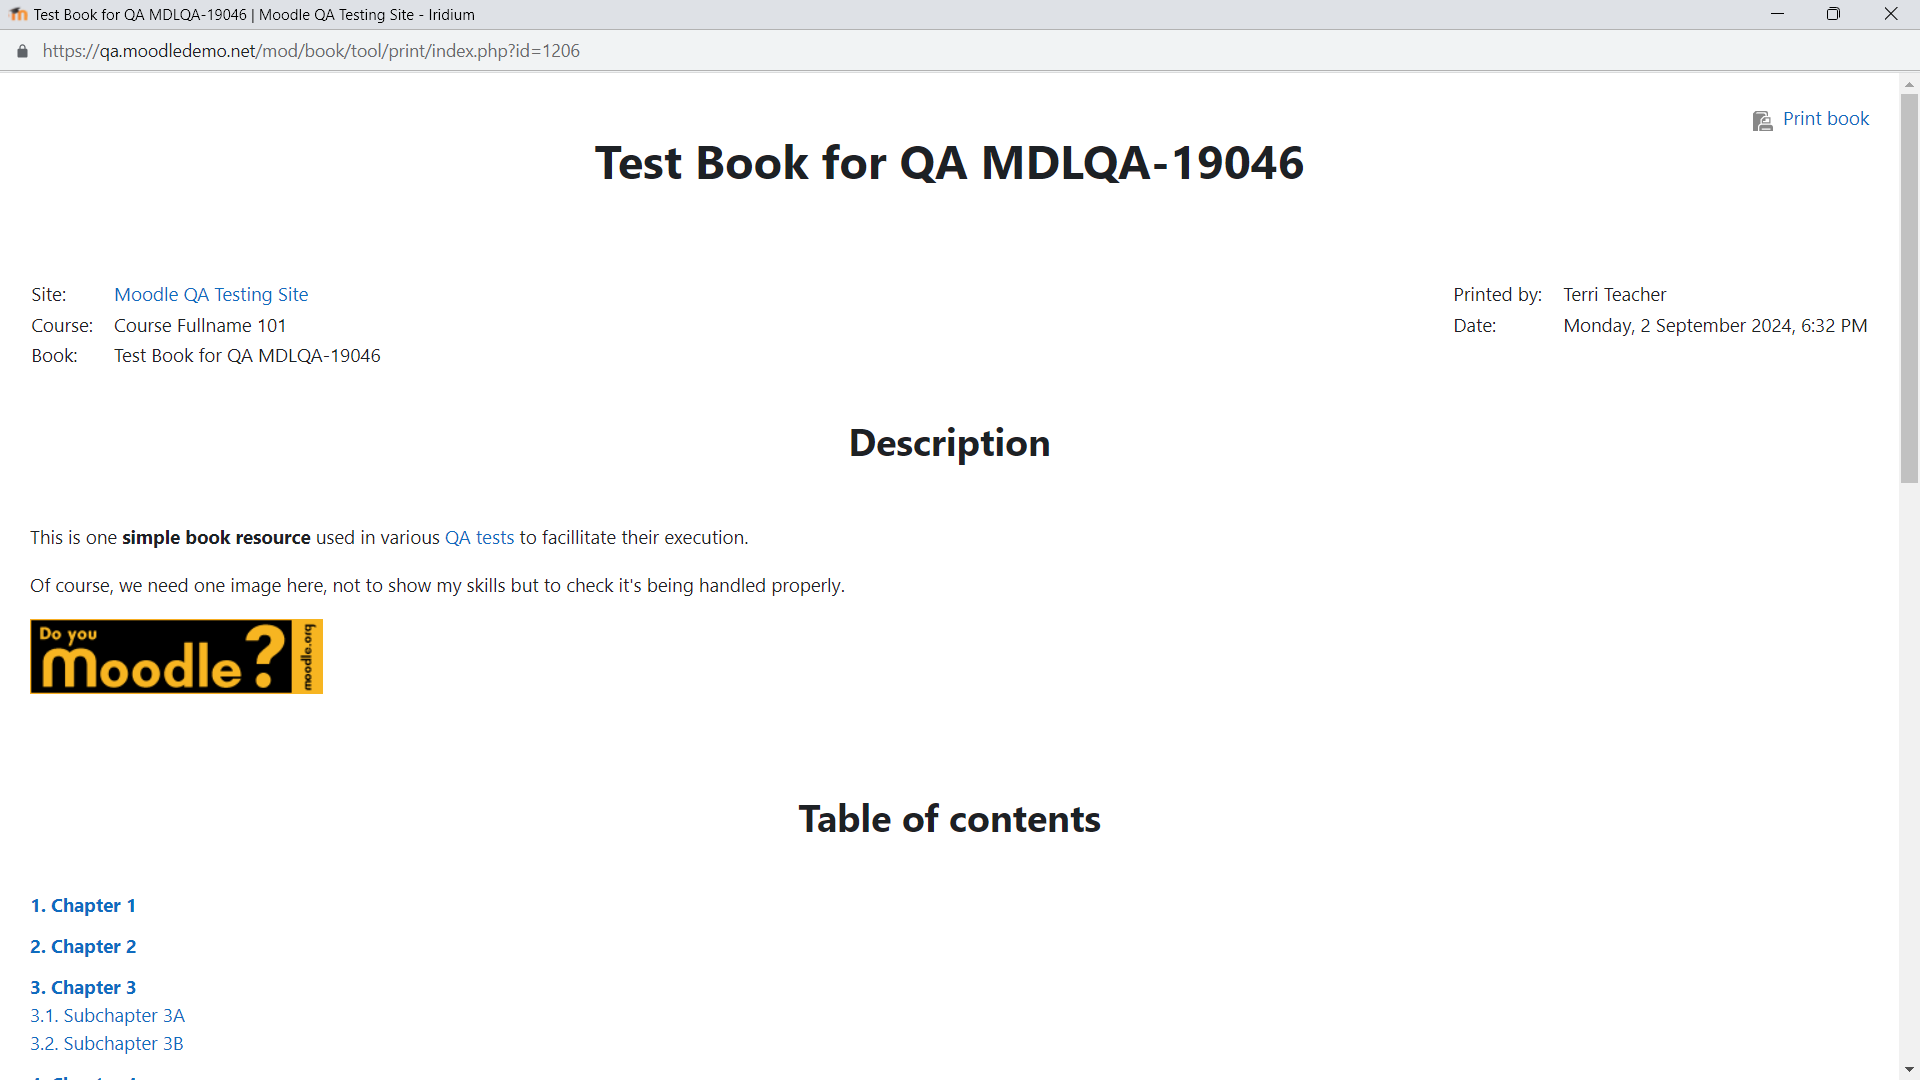
Task: Restore down the browser window
Action: [1833, 14]
